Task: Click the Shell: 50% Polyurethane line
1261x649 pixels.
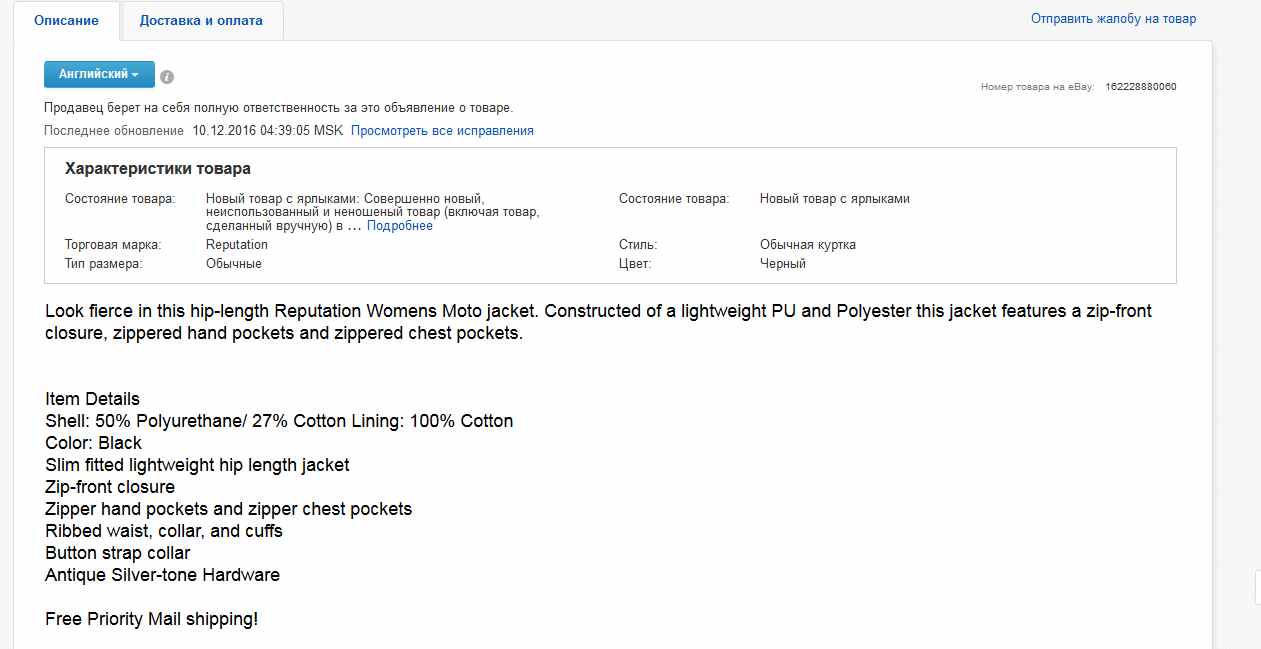Action: pyautogui.click(x=279, y=421)
